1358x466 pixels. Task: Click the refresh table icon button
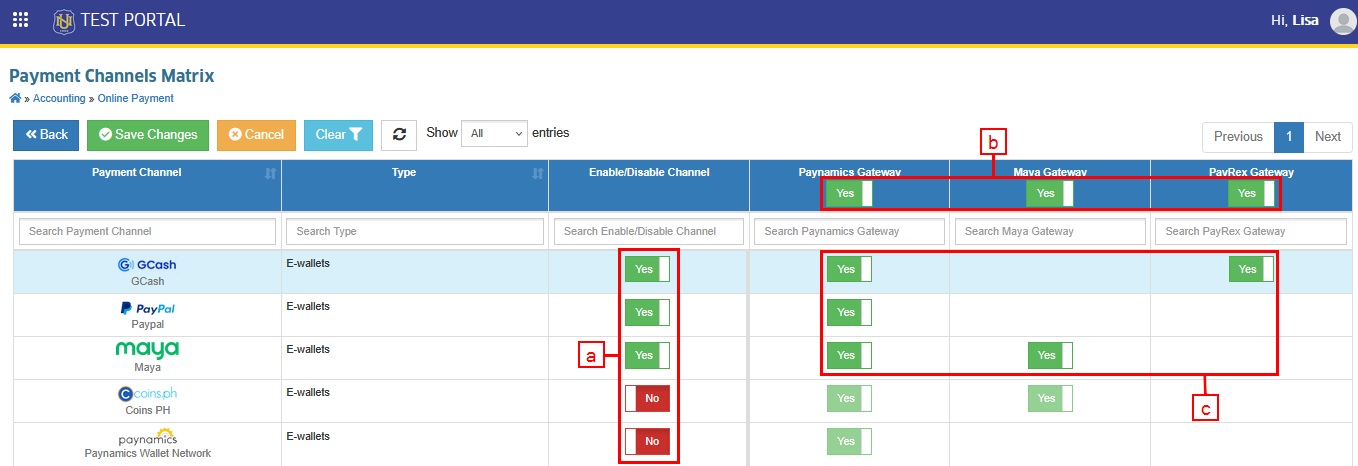pos(399,135)
